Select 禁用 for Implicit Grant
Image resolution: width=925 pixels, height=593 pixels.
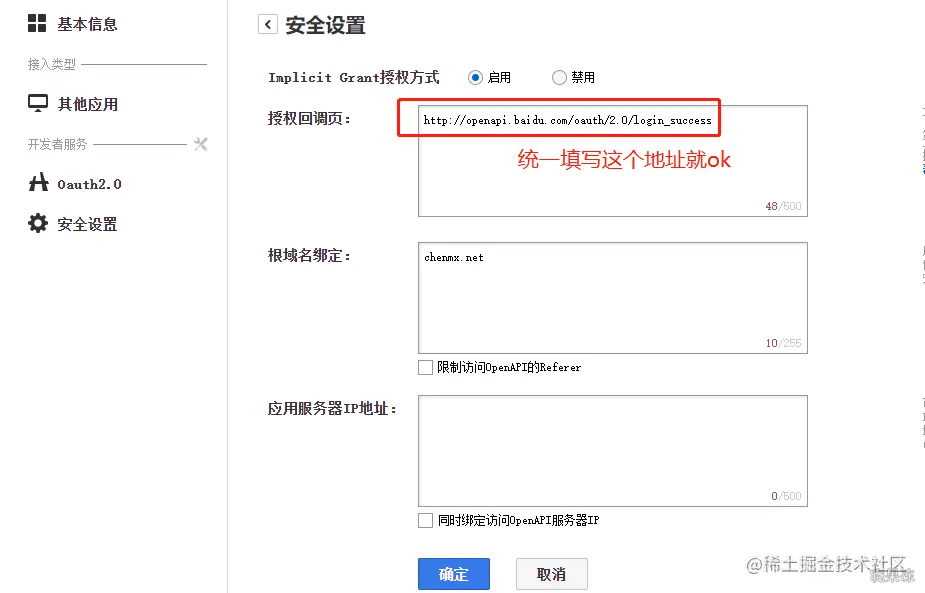[x=559, y=77]
